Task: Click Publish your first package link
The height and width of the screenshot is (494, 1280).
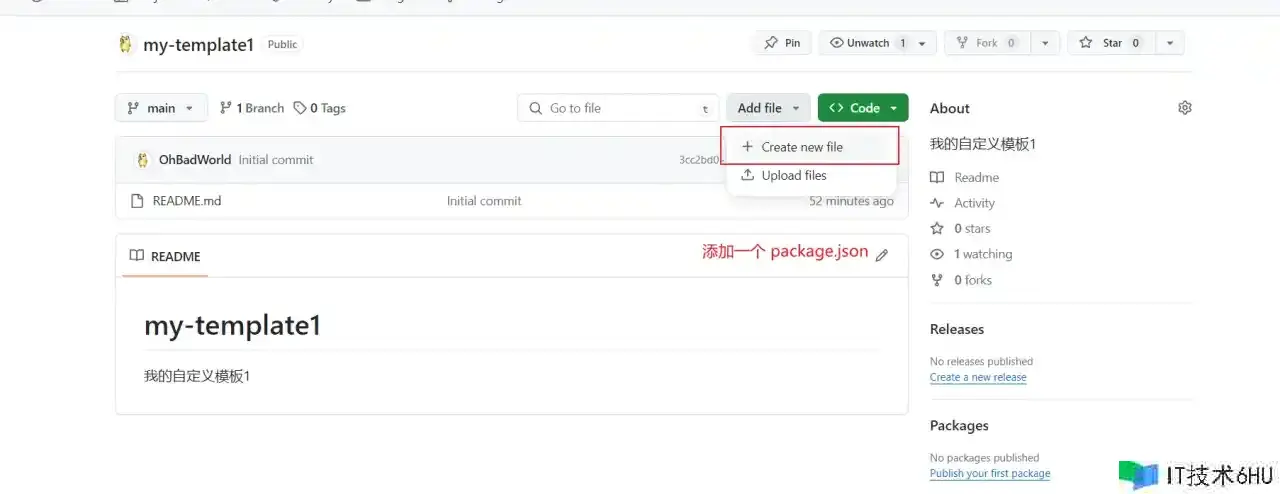Action: (990, 473)
